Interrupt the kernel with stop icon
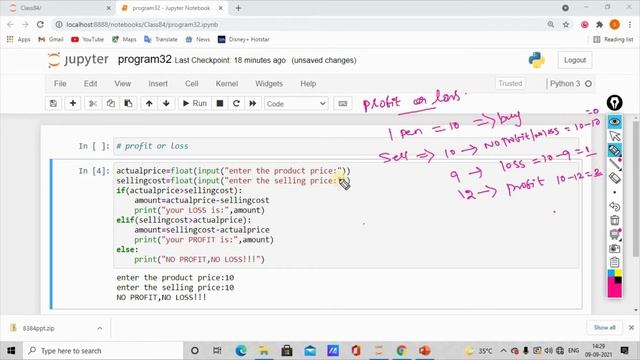This screenshot has height=360, width=640. click(220, 104)
